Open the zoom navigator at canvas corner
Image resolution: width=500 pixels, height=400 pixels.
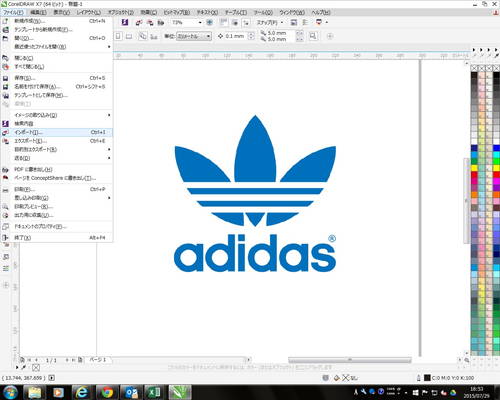467,360
